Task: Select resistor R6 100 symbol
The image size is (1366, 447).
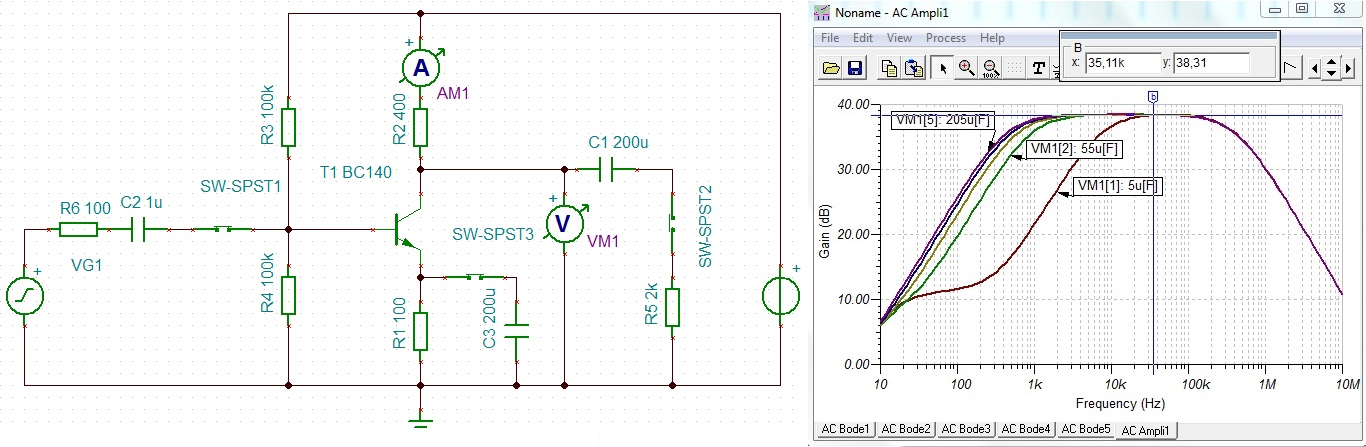Action: 78,230
